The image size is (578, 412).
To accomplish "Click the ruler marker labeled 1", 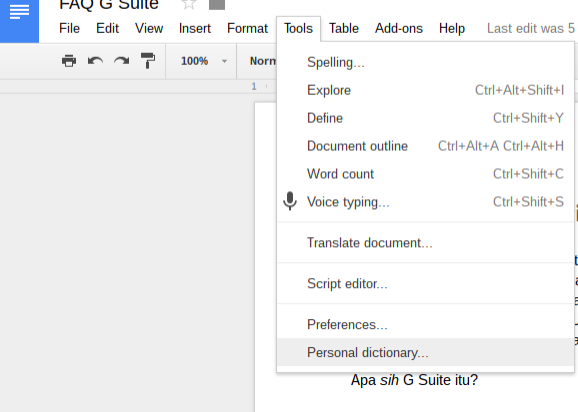I will [254, 87].
